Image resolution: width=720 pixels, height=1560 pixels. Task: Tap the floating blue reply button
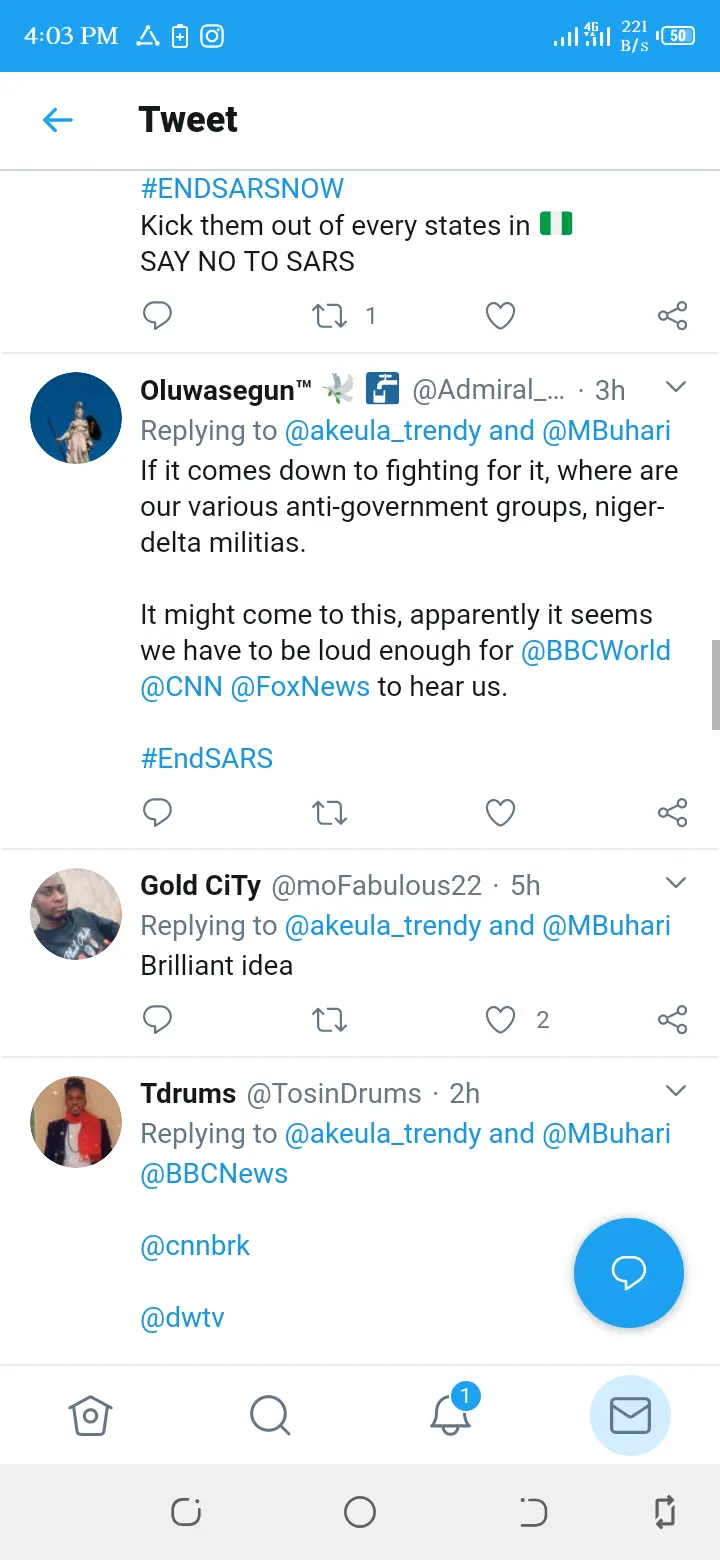pyautogui.click(x=628, y=1273)
